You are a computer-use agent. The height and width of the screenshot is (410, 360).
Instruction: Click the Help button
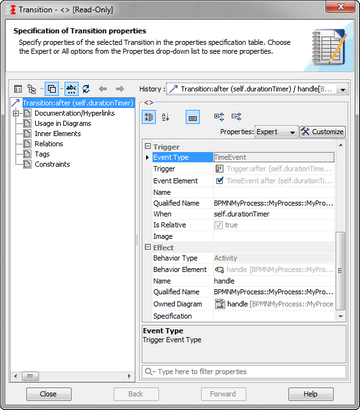pos(311,394)
